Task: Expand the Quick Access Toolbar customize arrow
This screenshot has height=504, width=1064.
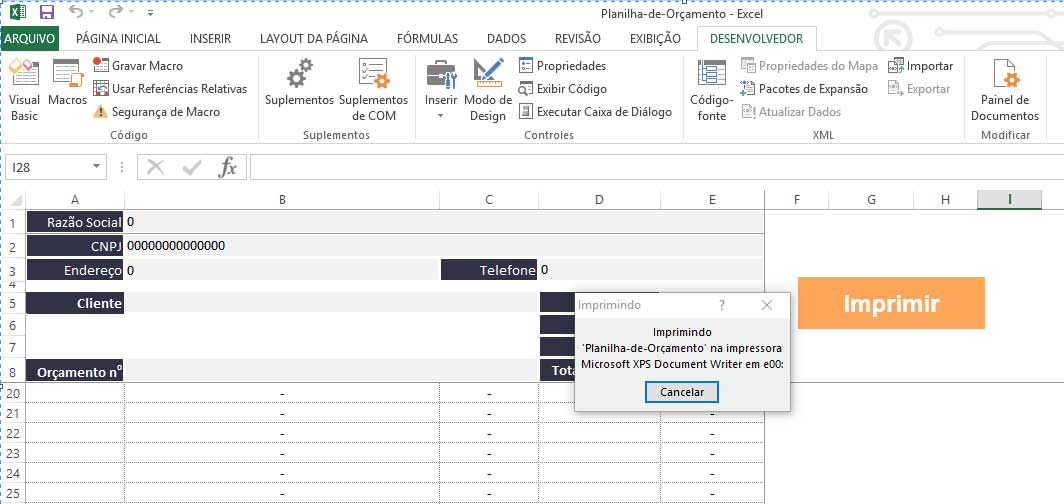Action: pyautogui.click(x=150, y=14)
